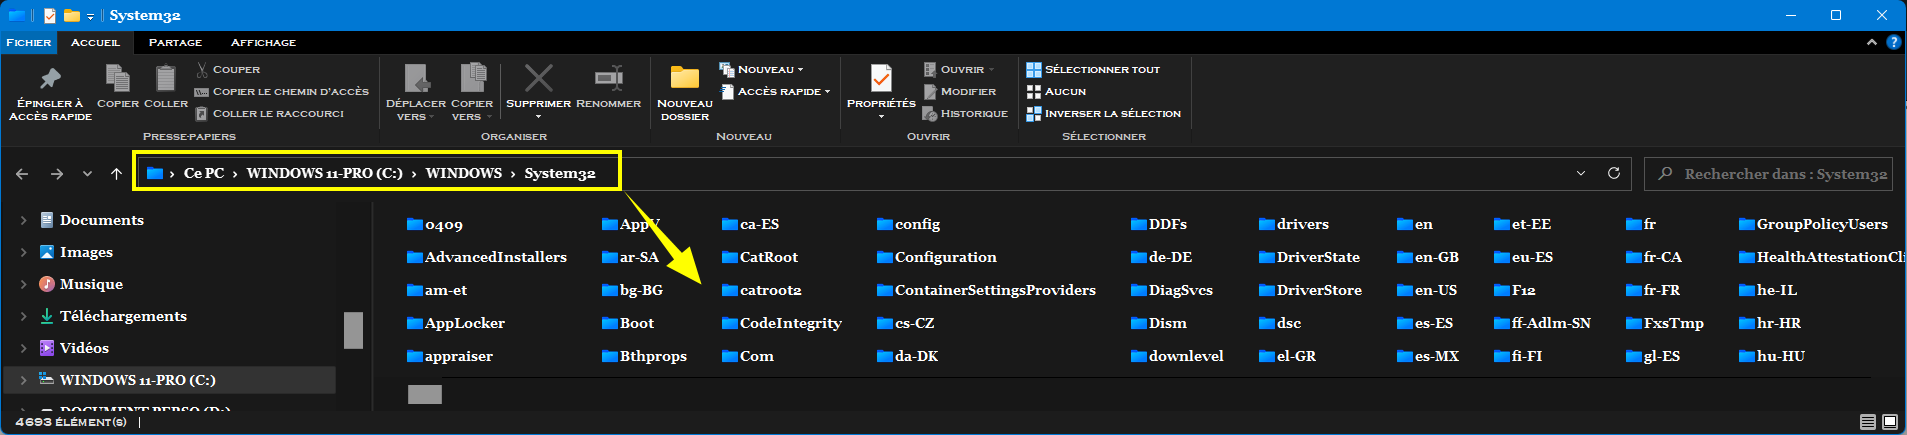Screen dimensions: 1907x435
Task: Click the Copier icon in Presse-papiers
Action: pos(117,79)
